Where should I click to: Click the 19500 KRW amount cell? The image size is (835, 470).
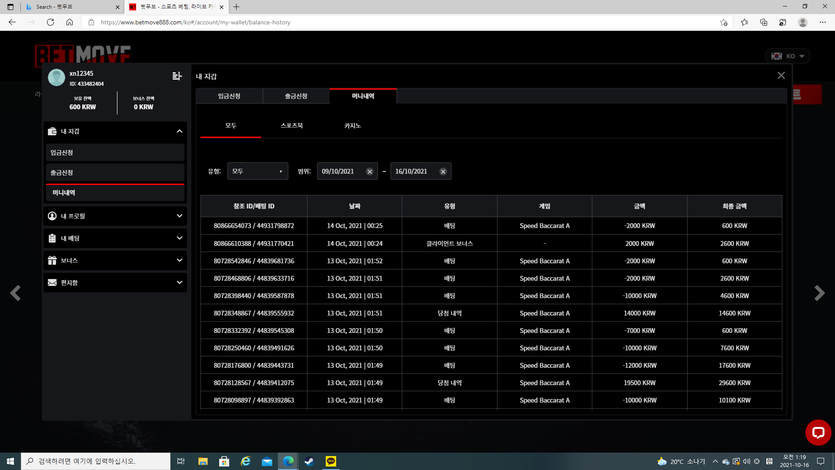tap(640, 383)
